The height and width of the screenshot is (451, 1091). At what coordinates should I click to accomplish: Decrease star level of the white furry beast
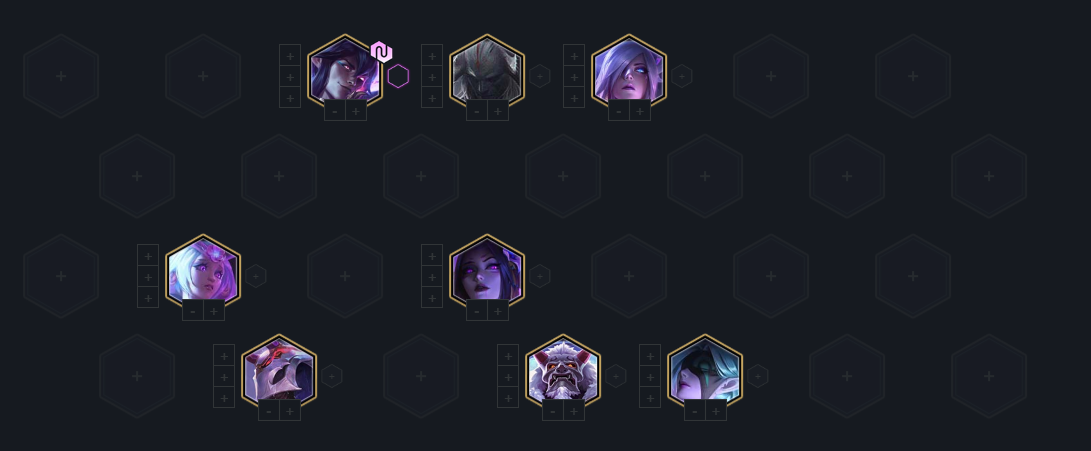(x=552, y=411)
